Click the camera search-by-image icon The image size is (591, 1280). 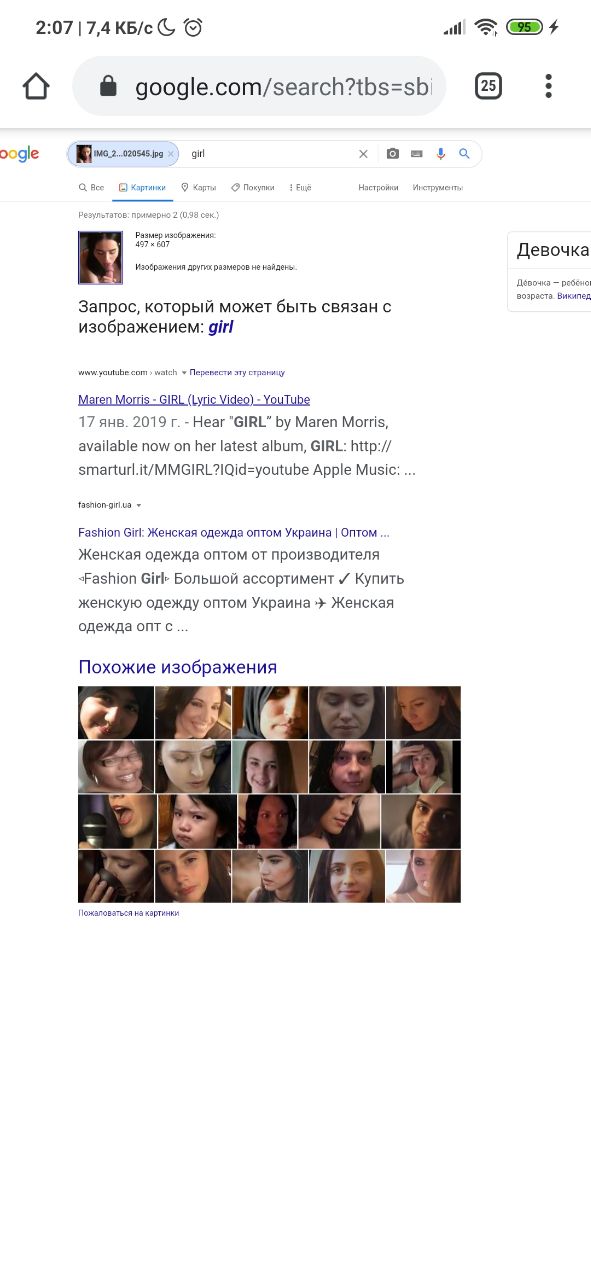coord(393,154)
